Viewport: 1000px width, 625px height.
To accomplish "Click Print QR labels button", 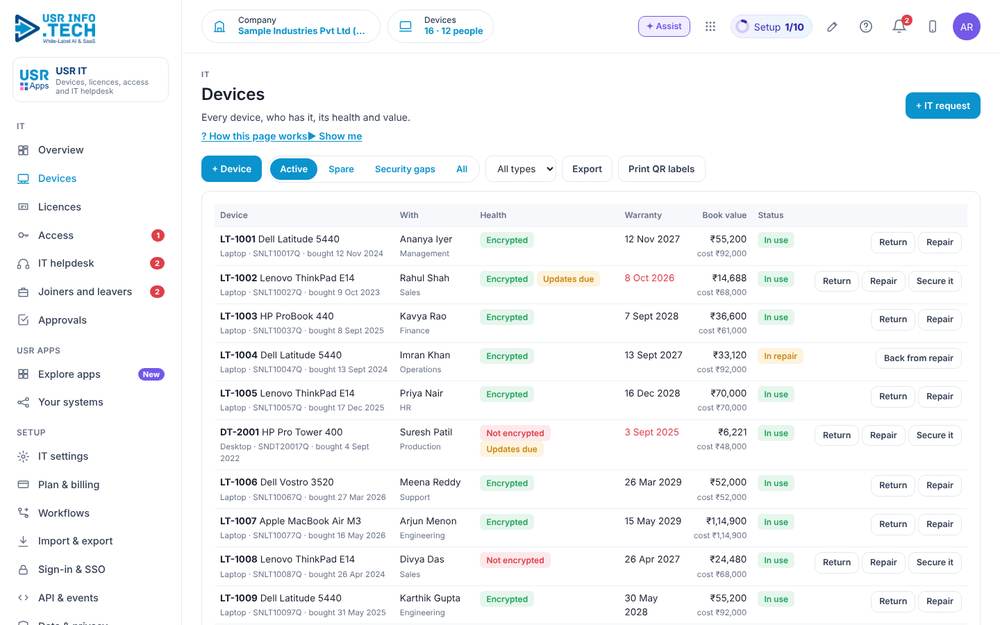I will pyautogui.click(x=661, y=169).
